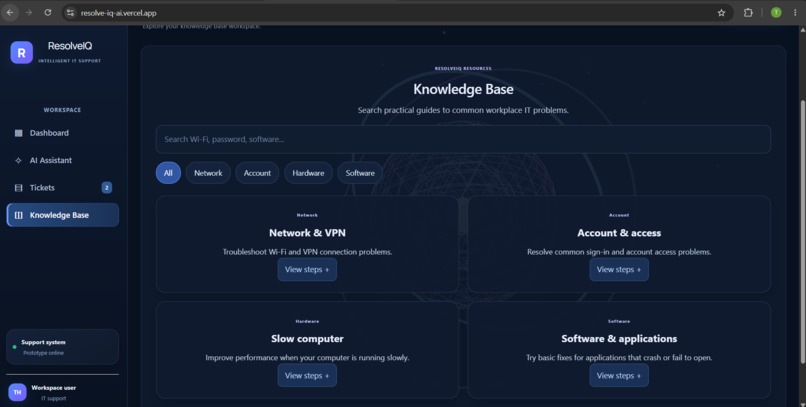Open the browser extensions menu
This screenshot has height=407, width=806.
748,13
